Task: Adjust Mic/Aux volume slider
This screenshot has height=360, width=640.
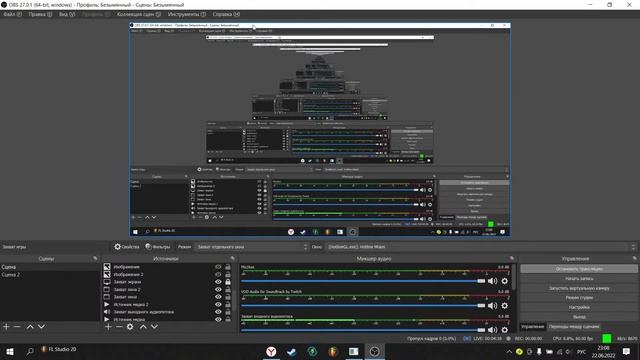Action: pyautogui.click(x=363, y=281)
